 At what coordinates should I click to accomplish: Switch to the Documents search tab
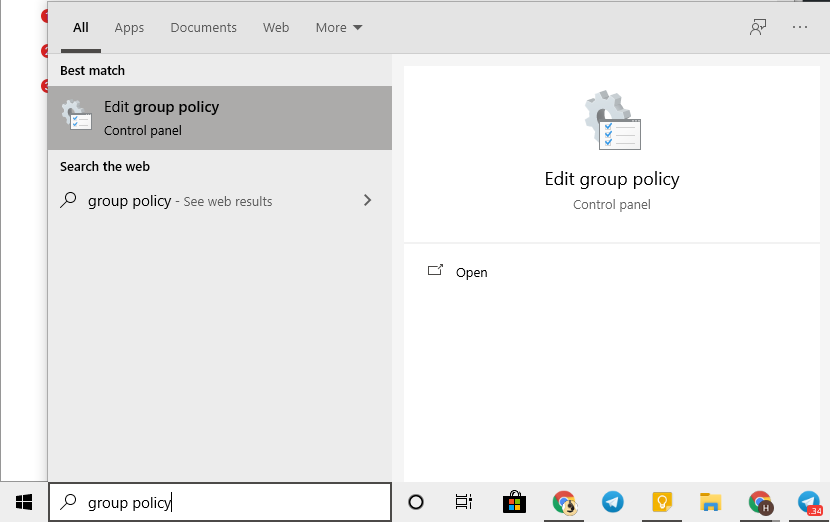tap(203, 28)
